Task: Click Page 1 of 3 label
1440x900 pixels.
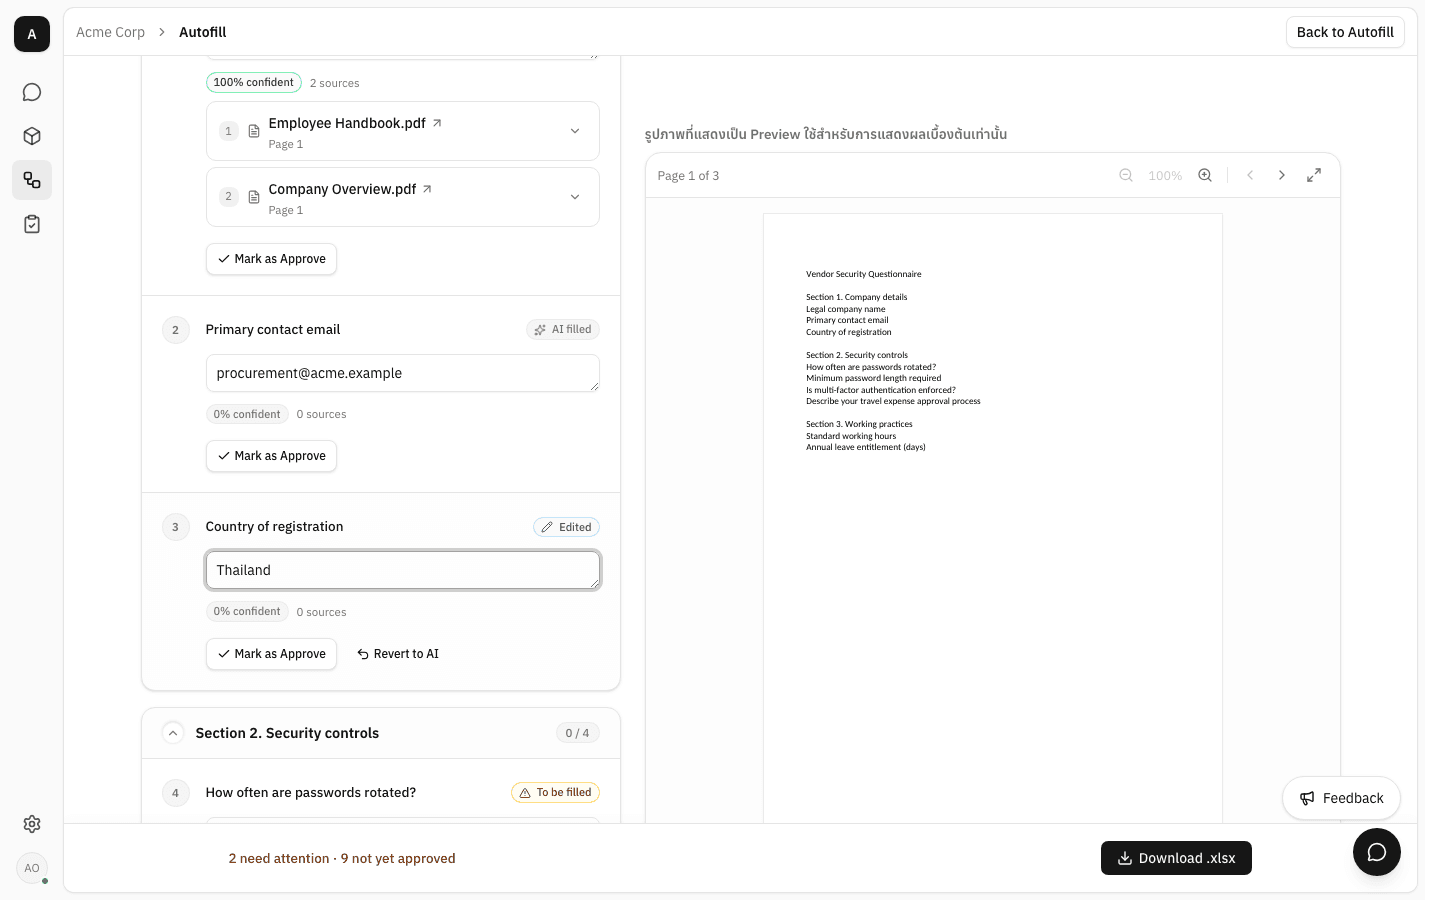Action: (688, 175)
